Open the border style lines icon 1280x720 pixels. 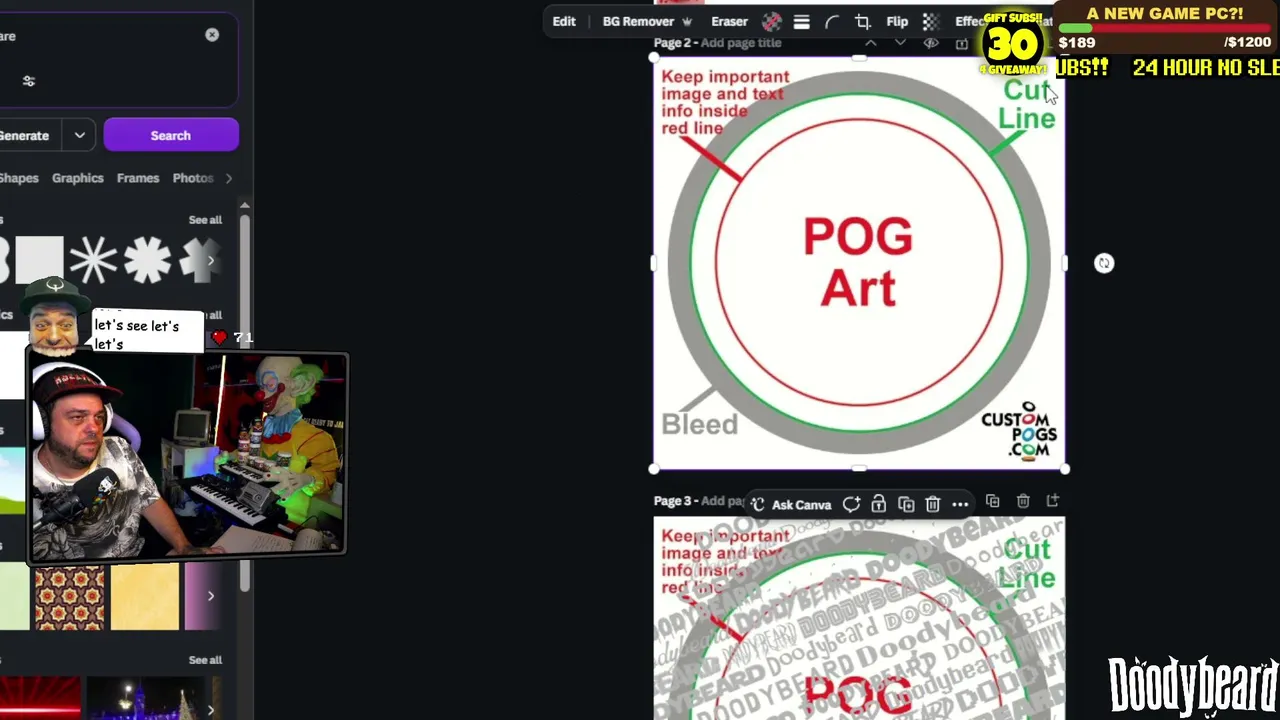coord(801,22)
